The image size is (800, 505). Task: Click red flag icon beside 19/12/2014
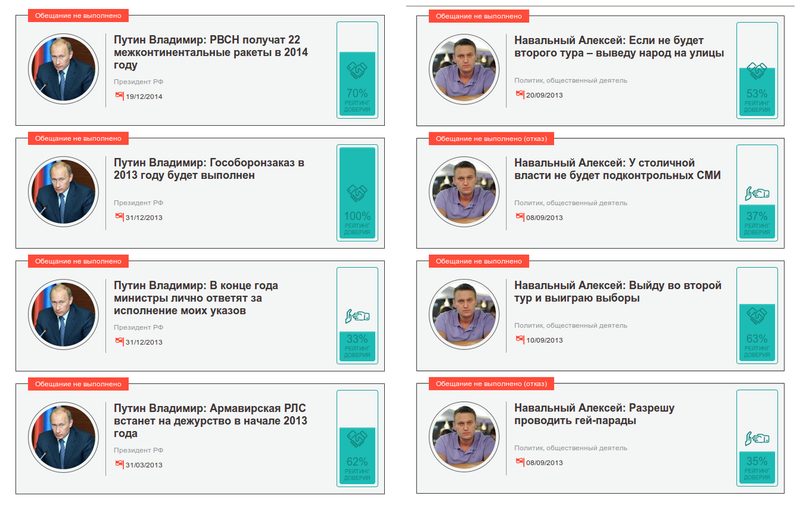(119, 96)
